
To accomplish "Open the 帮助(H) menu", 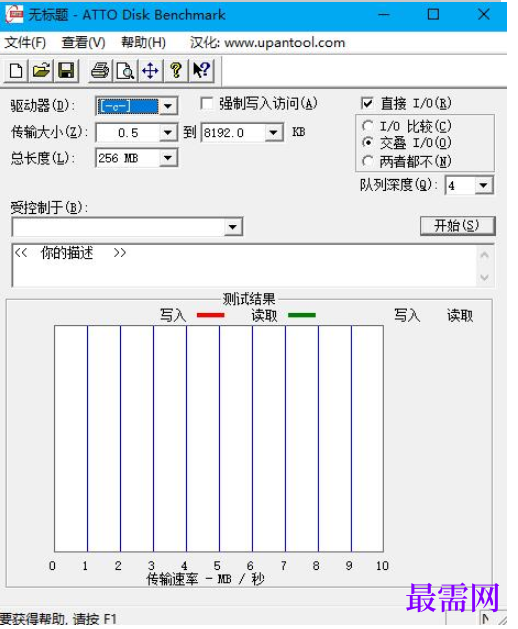I will tap(143, 43).
